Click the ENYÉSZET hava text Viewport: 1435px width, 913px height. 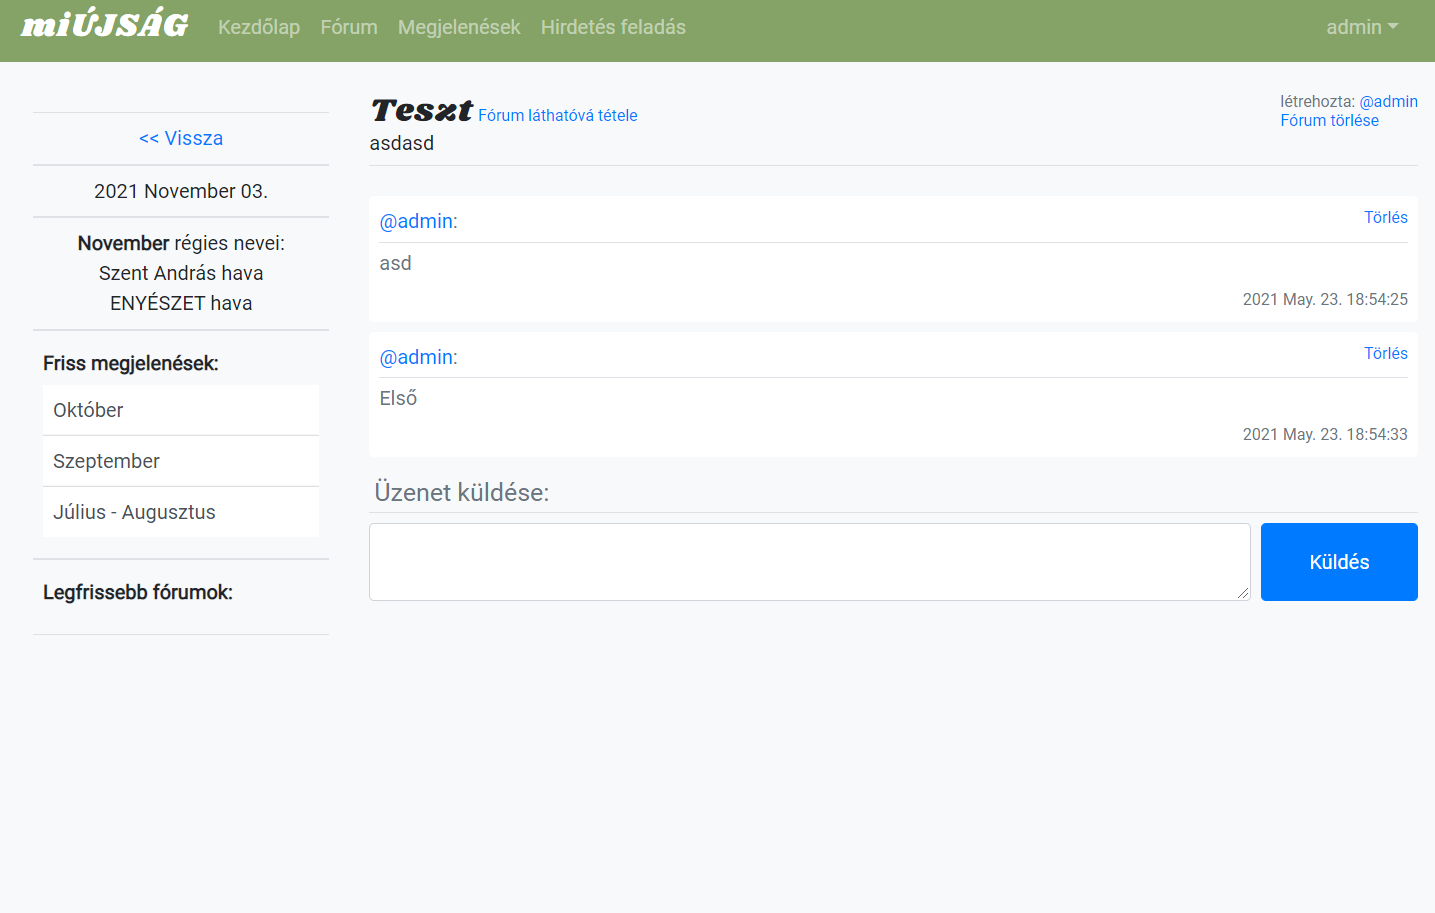(181, 303)
